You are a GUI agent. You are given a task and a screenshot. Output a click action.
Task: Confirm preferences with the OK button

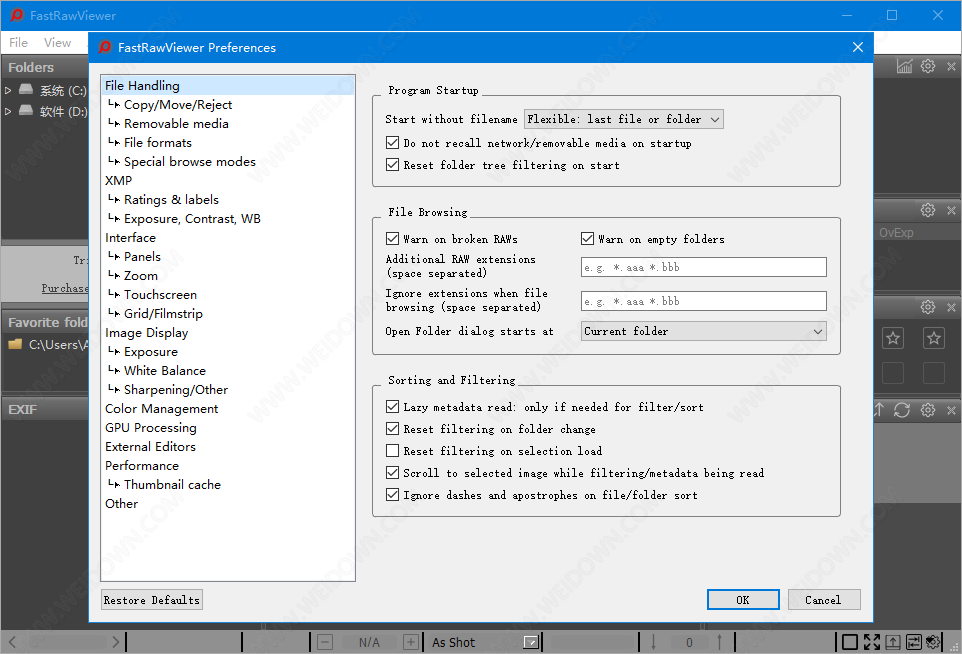(743, 600)
